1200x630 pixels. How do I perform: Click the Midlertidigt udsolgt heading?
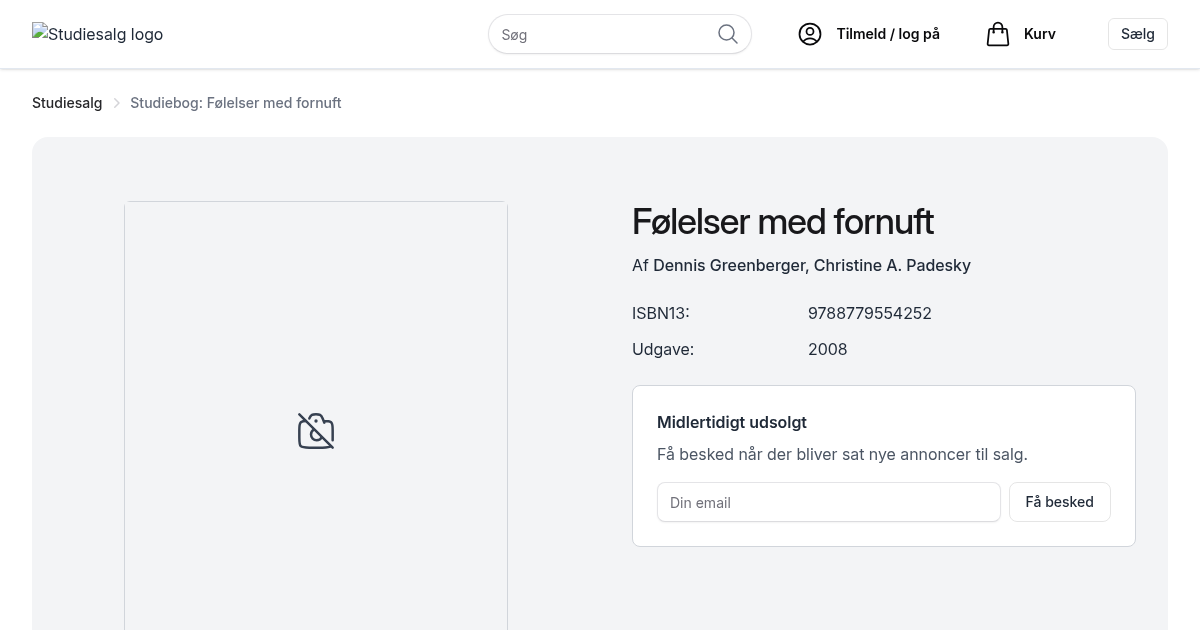tap(731, 422)
